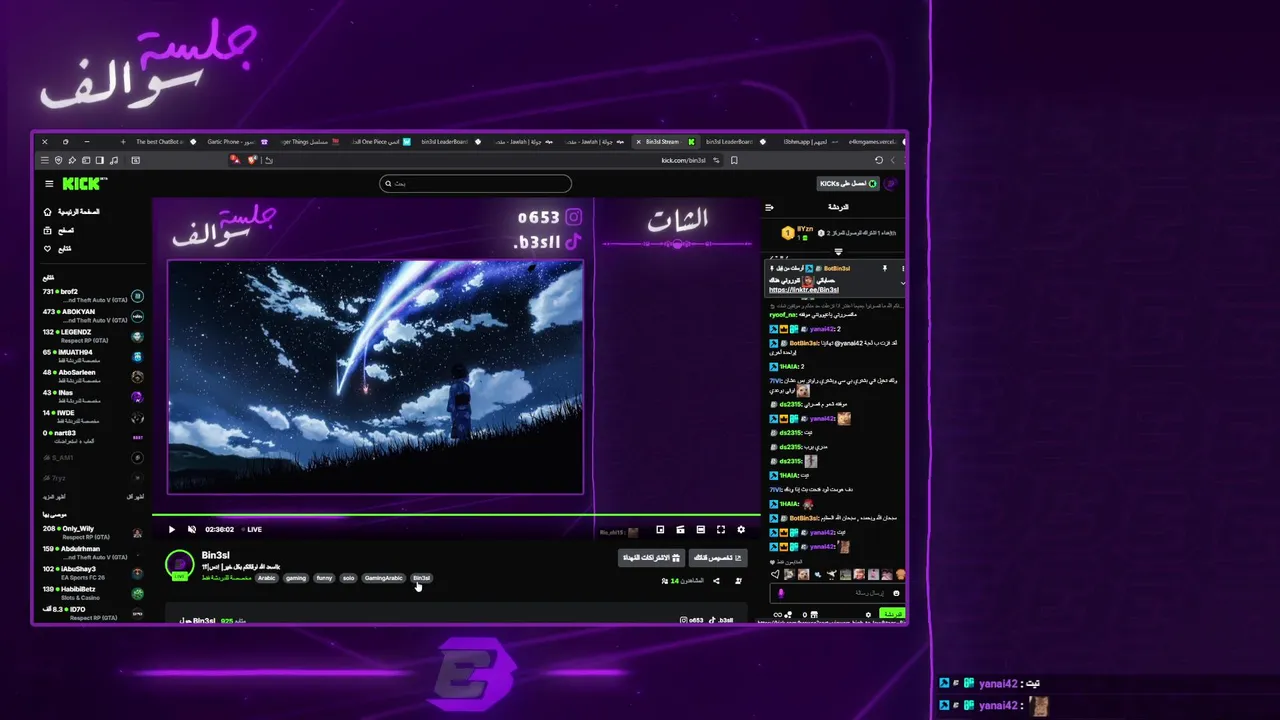Open the Browse item in Kick sidebar
This screenshot has width=1280, height=720.
pyautogui.click(x=60, y=230)
